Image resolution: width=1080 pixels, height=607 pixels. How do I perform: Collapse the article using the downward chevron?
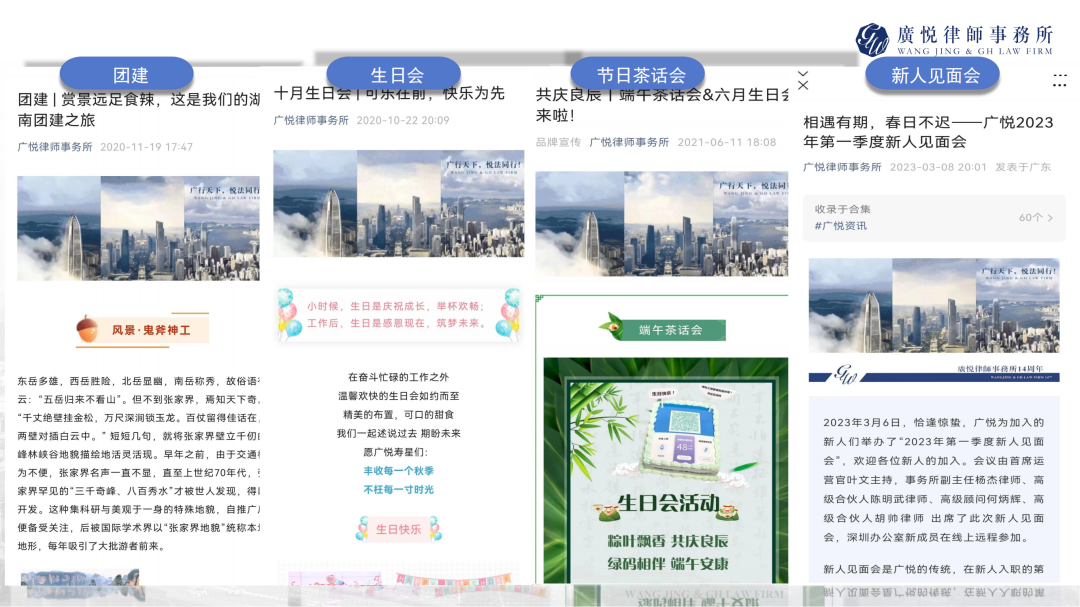(802, 72)
